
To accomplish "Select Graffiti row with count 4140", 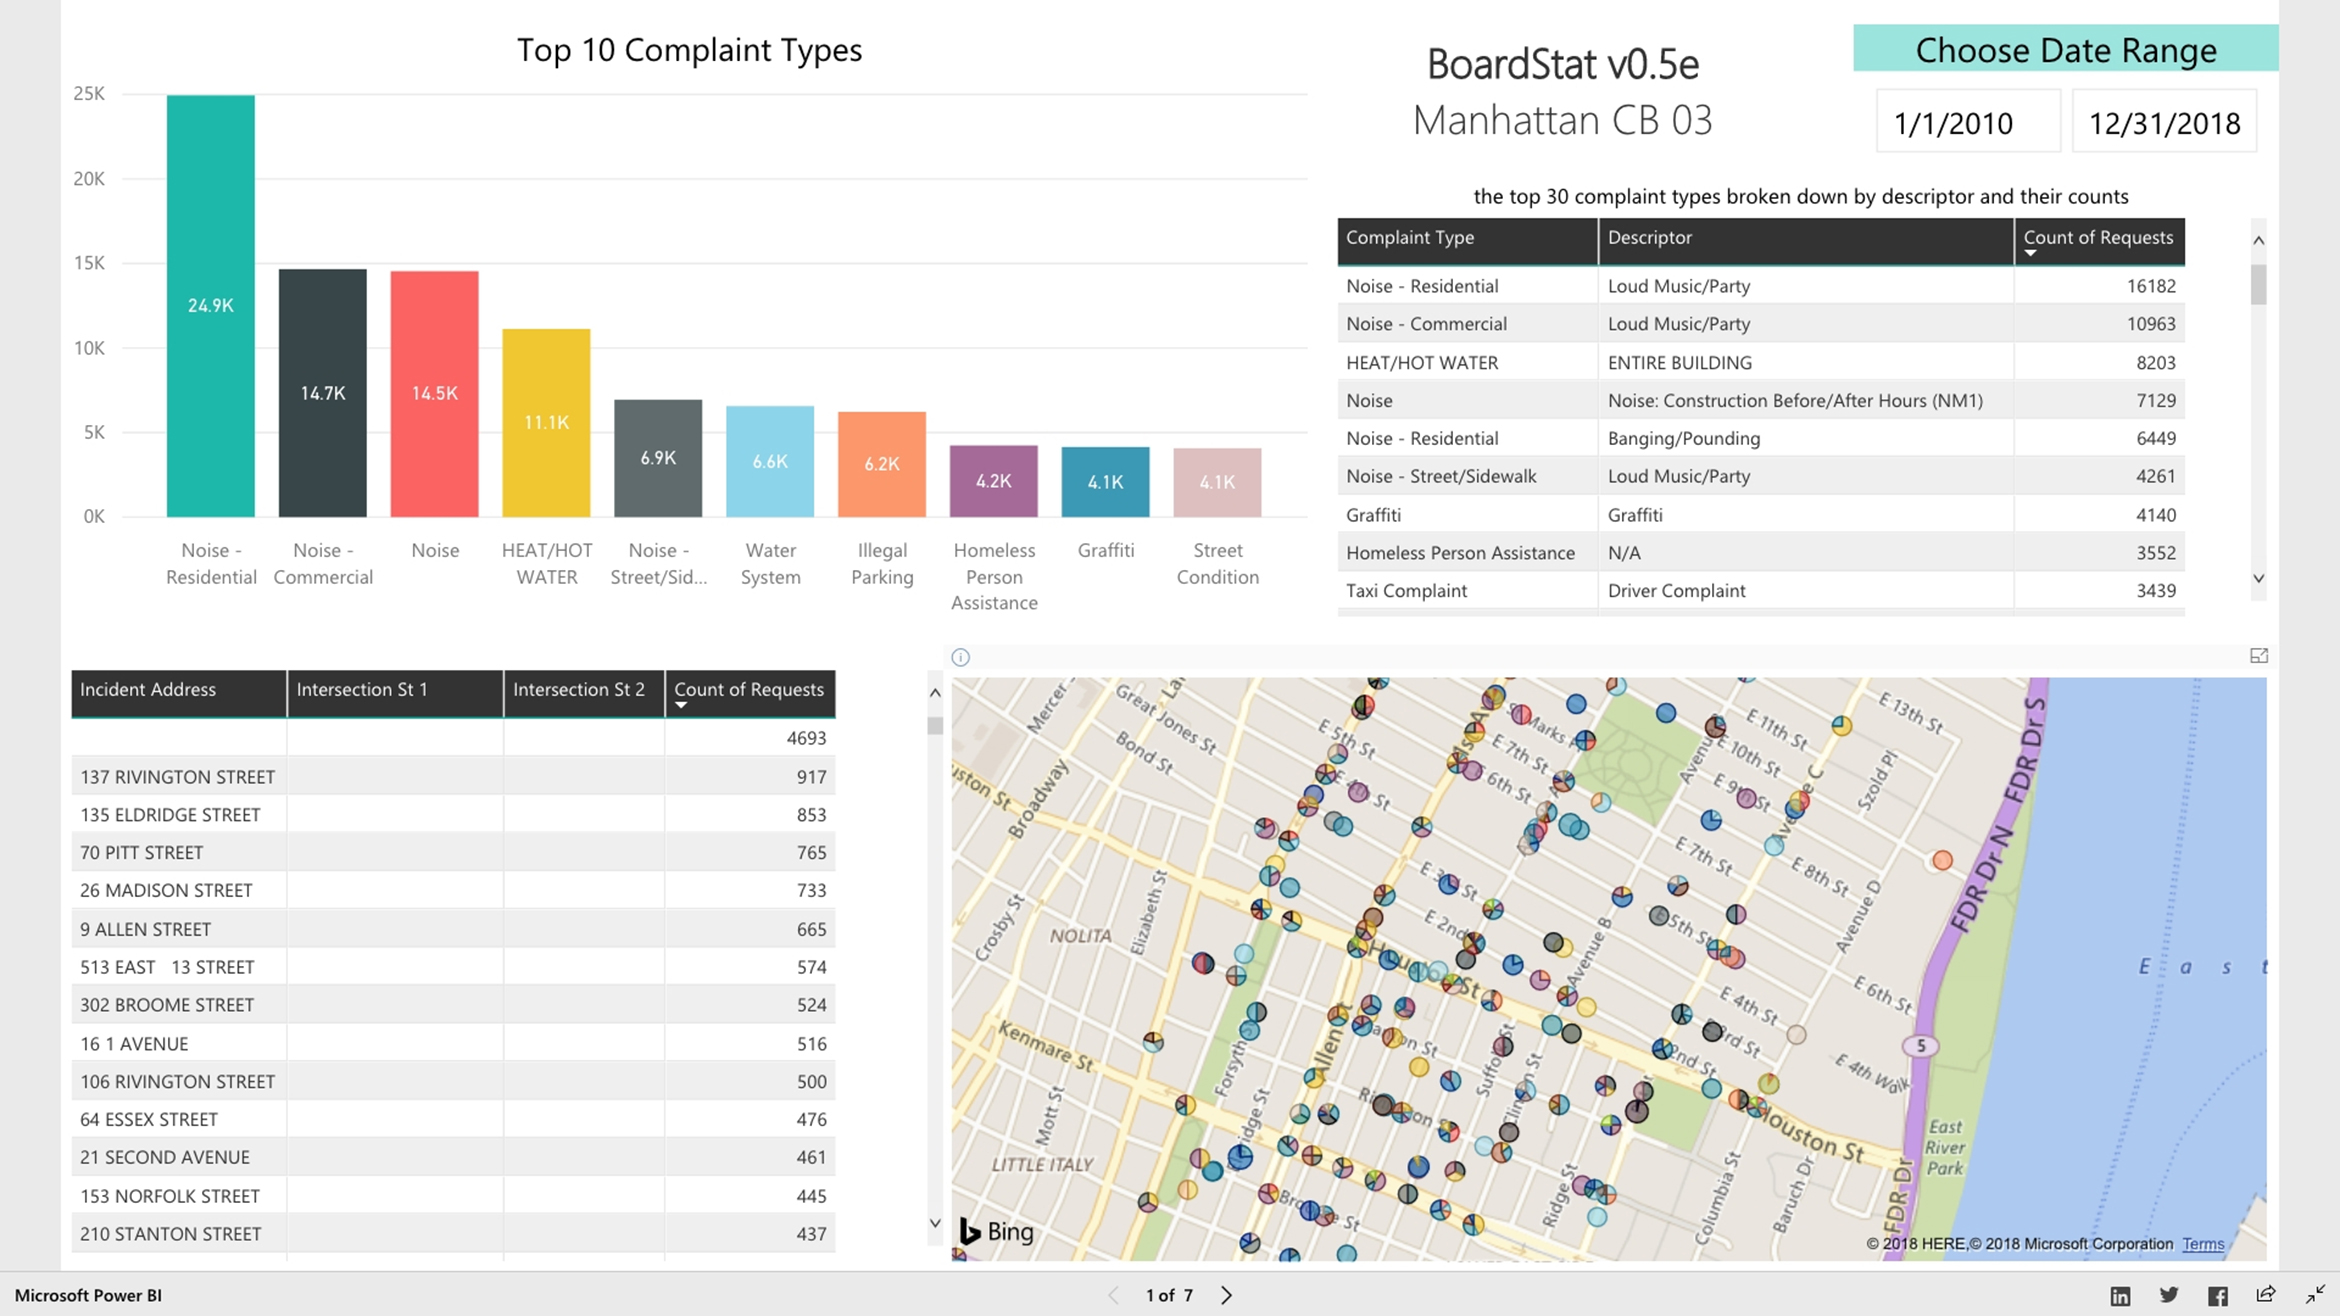I will pos(1761,515).
